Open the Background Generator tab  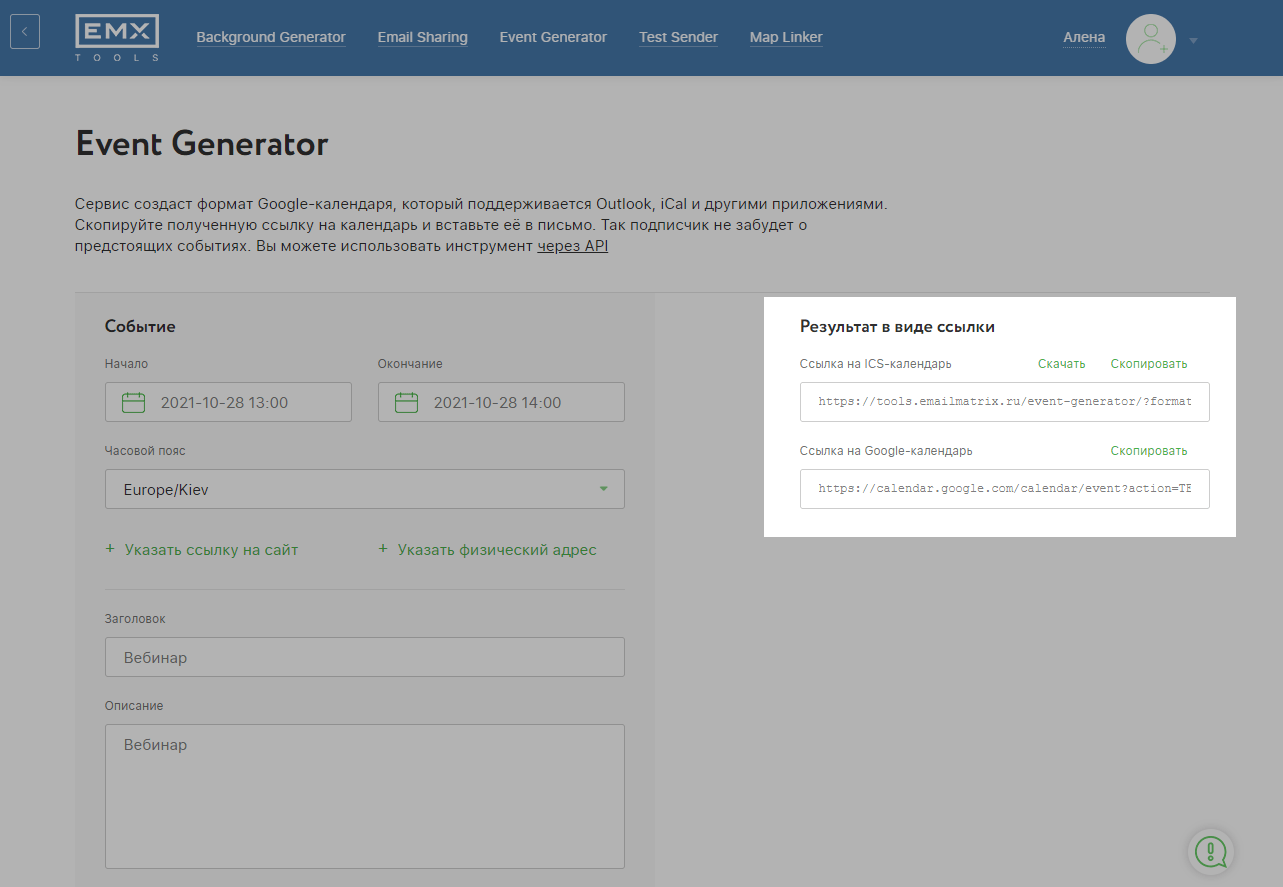tap(271, 37)
